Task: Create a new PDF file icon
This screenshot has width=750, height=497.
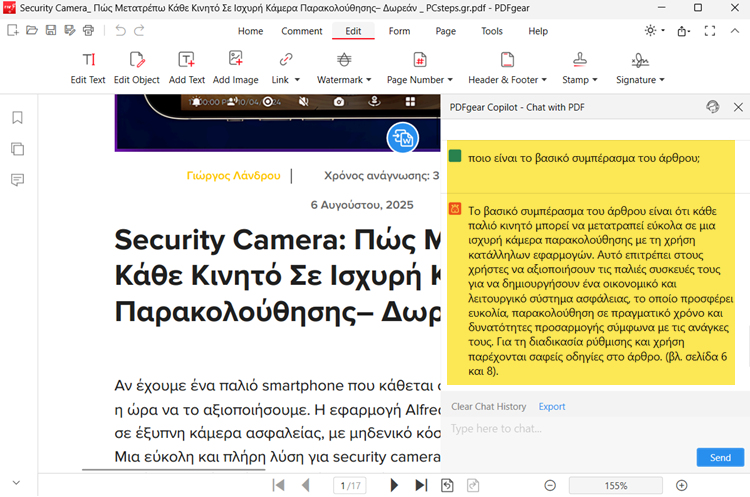Action: 13,31
